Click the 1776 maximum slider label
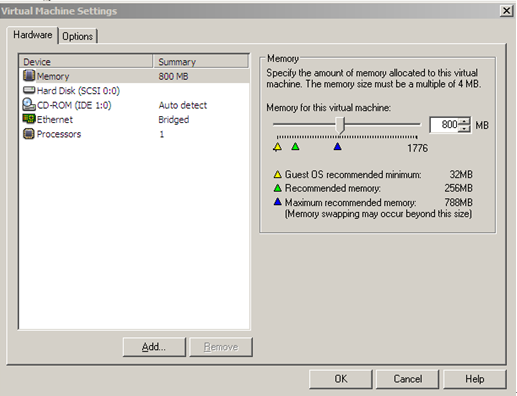This screenshot has width=517, height=396. click(x=417, y=148)
